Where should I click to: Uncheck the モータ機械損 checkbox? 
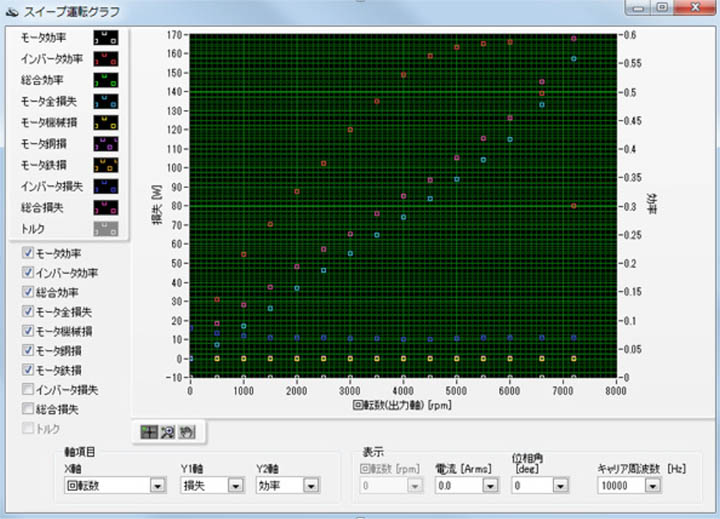pos(28,331)
